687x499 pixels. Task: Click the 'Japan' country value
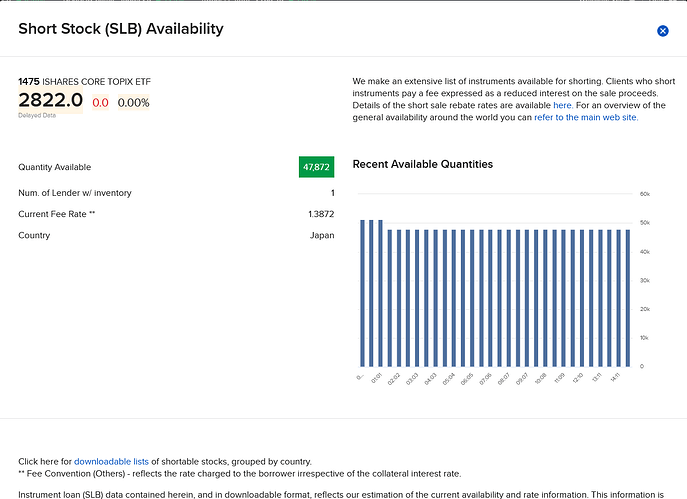(322, 235)
